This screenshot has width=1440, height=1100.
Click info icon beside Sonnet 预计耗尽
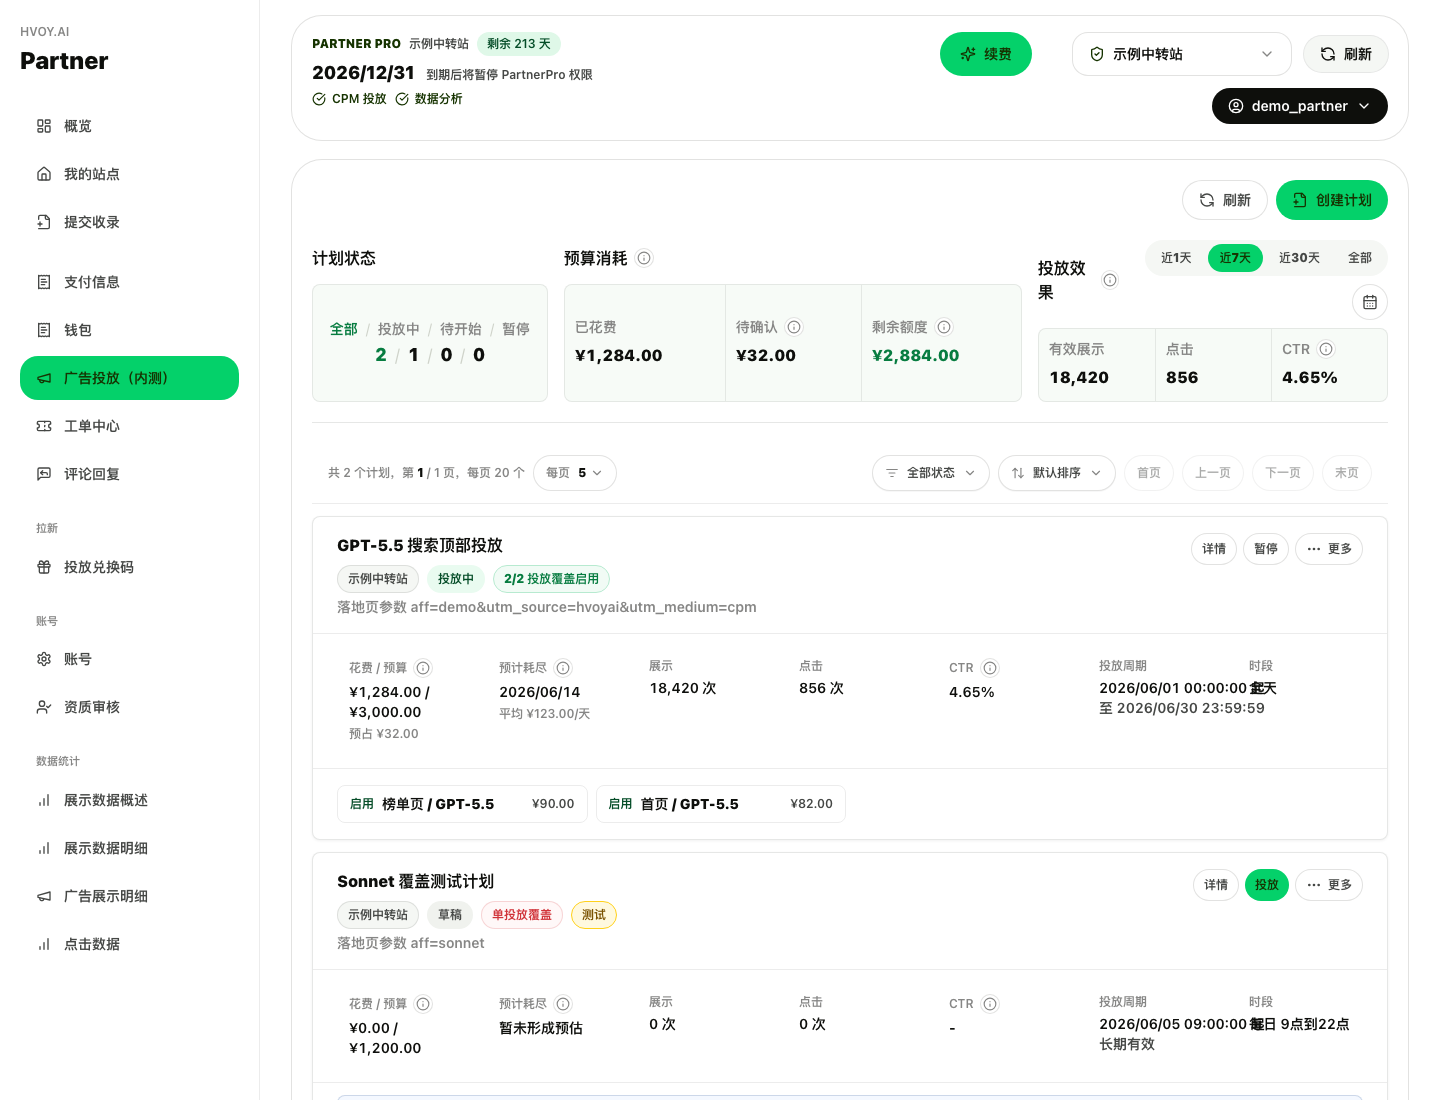[x=563, y=1004]
